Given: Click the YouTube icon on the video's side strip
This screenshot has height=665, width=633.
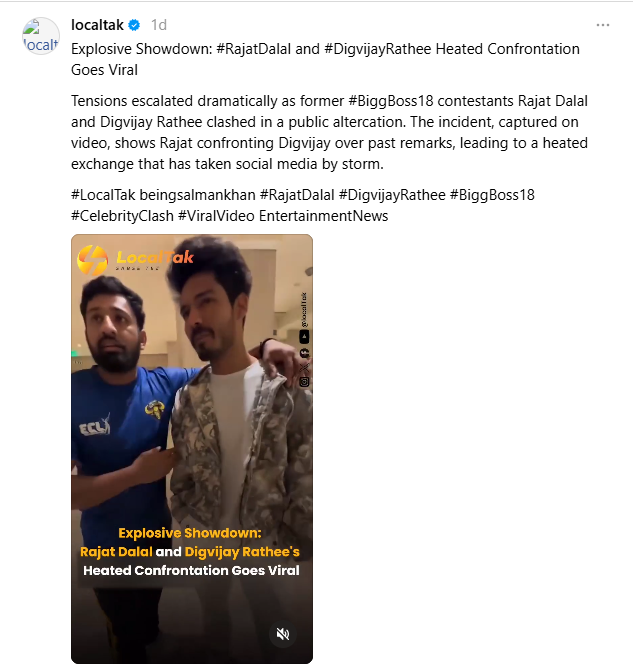Looking at the screenshot, I should (x=304, y=337).
